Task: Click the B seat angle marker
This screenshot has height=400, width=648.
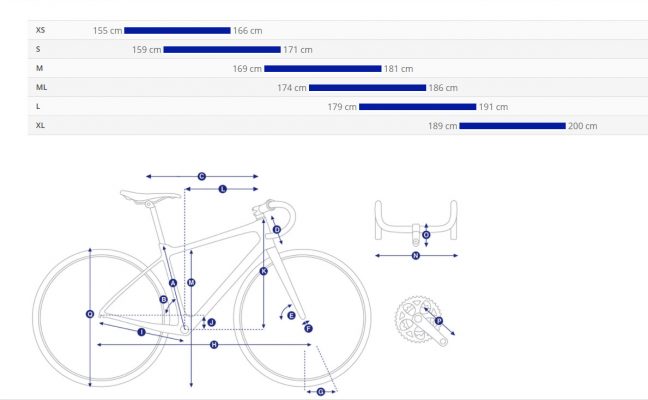Action: coord(163,299)
